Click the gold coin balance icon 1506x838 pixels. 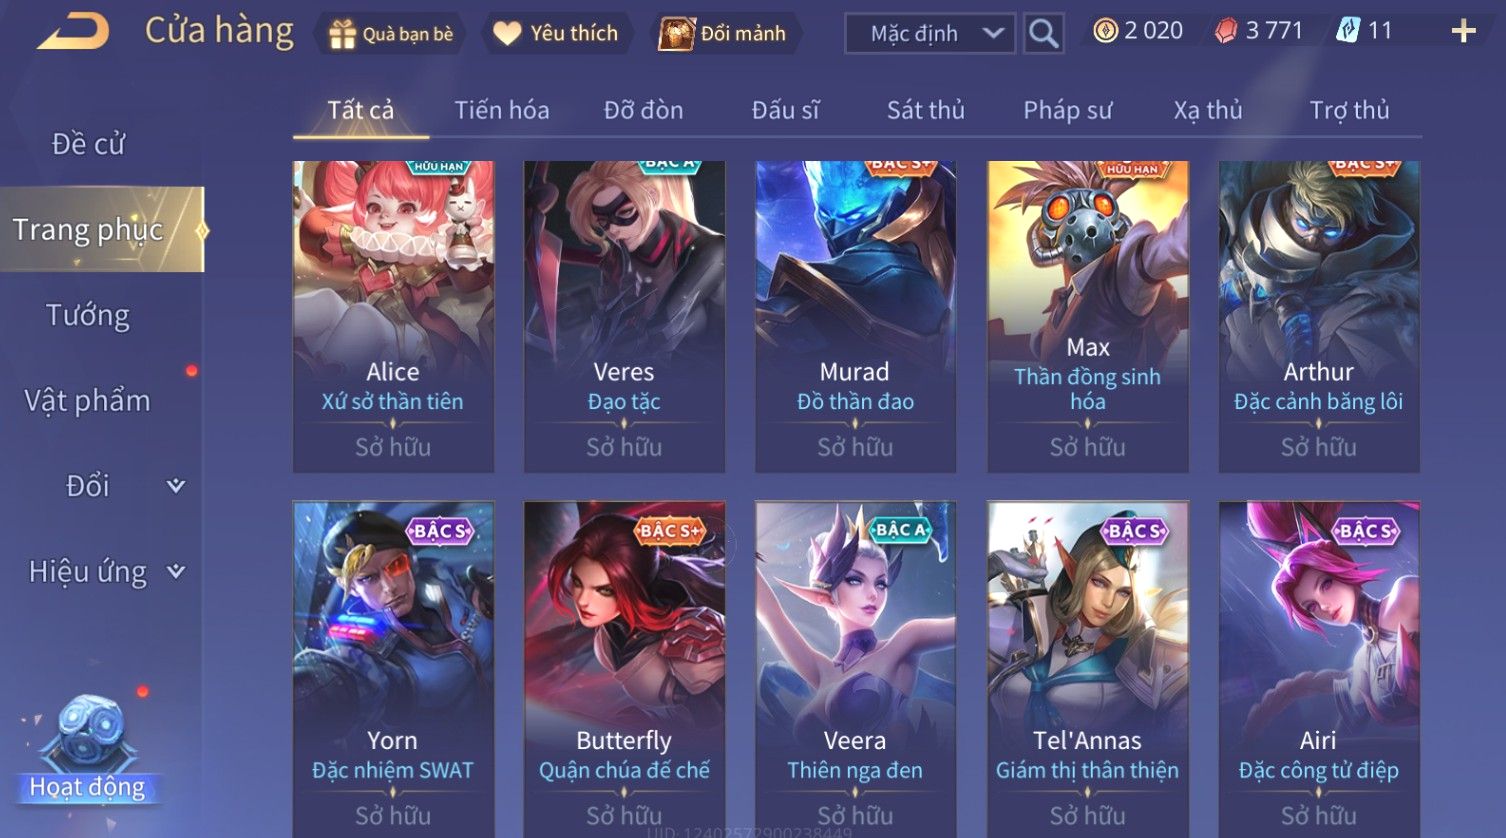1105,31
